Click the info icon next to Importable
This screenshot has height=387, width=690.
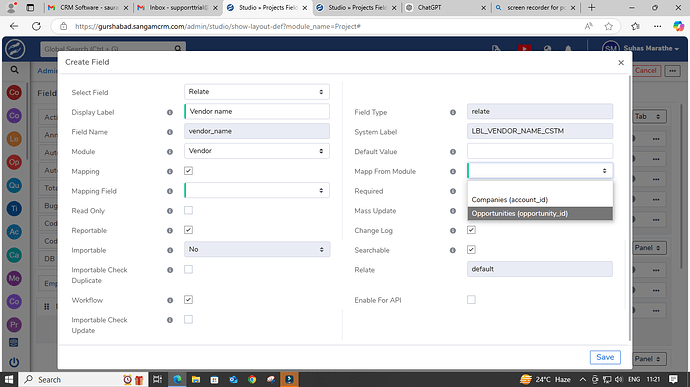click(170, 251)
